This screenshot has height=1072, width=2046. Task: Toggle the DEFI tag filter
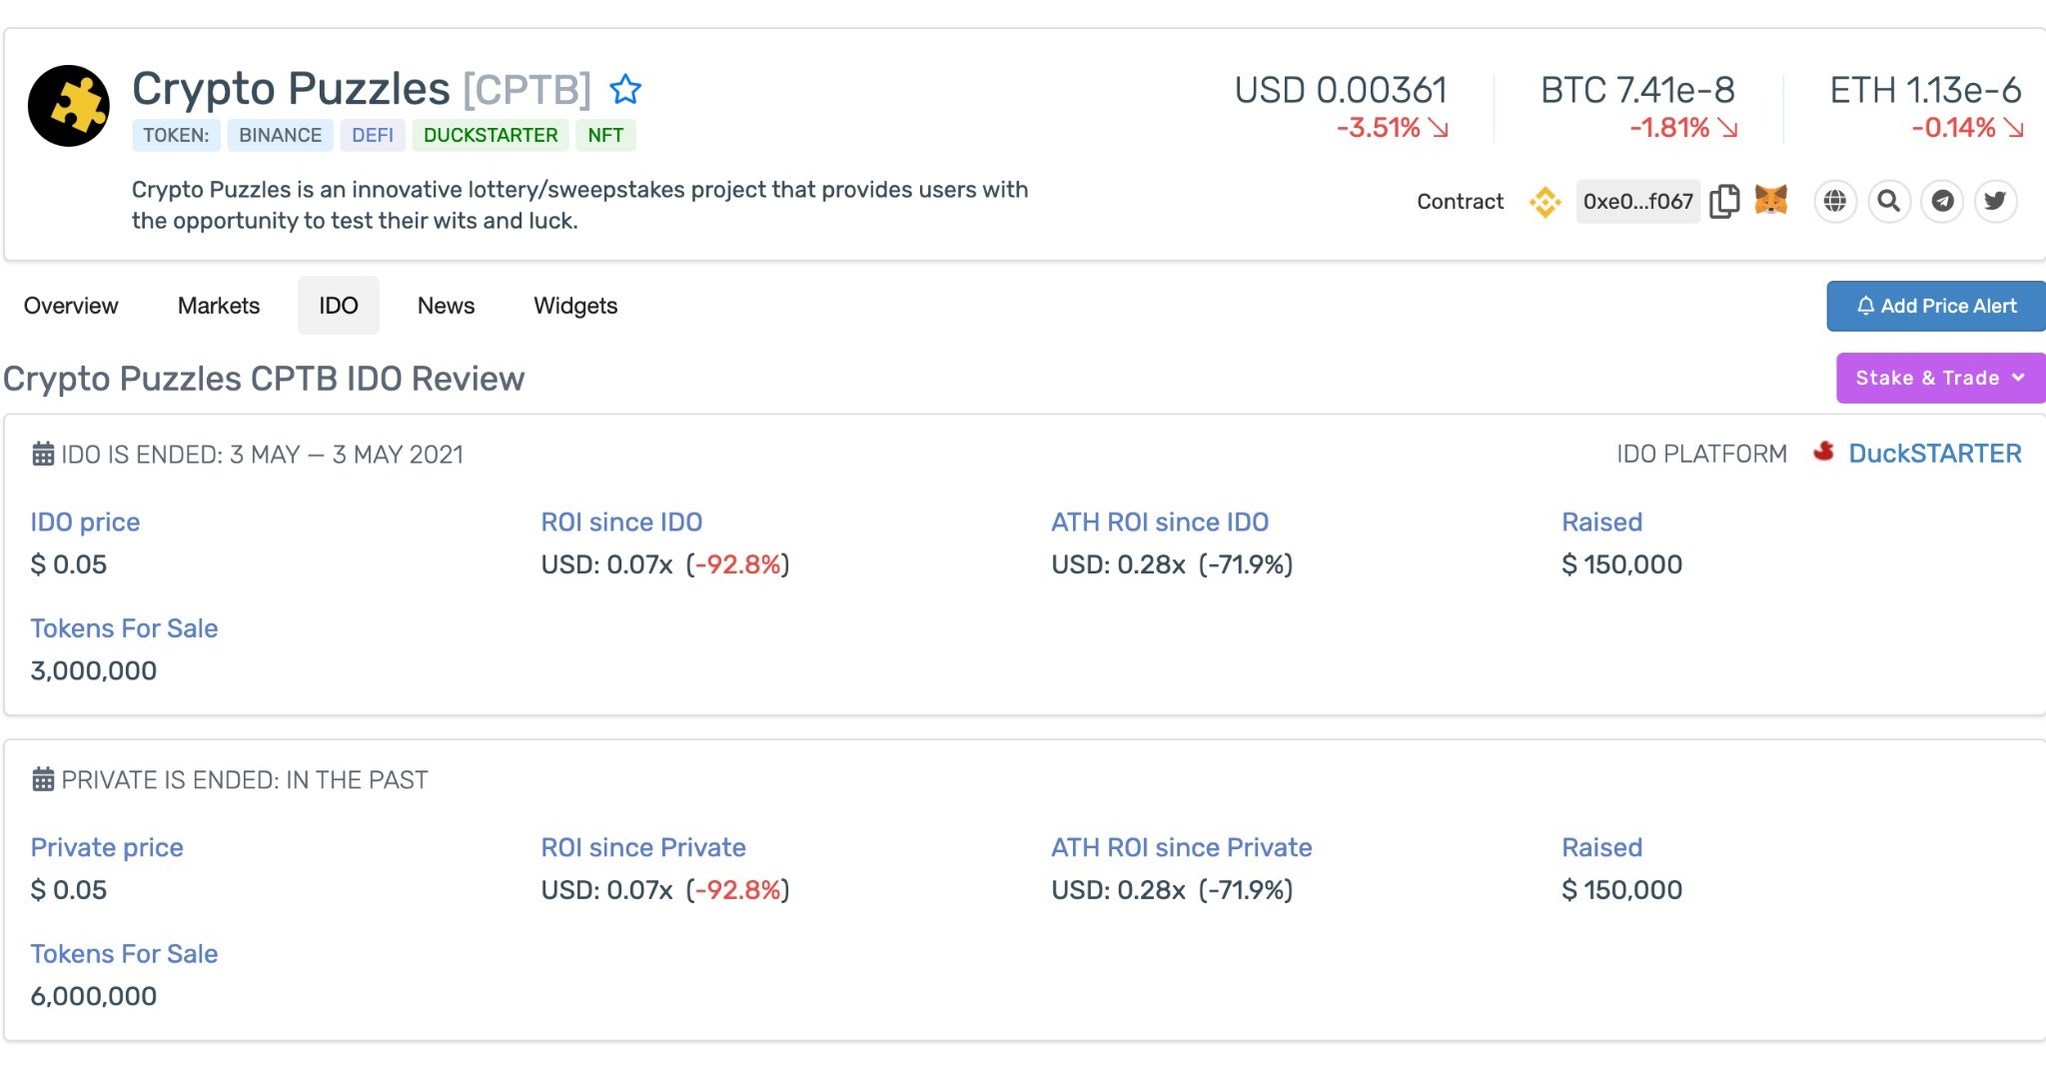[x=373, y=135]
